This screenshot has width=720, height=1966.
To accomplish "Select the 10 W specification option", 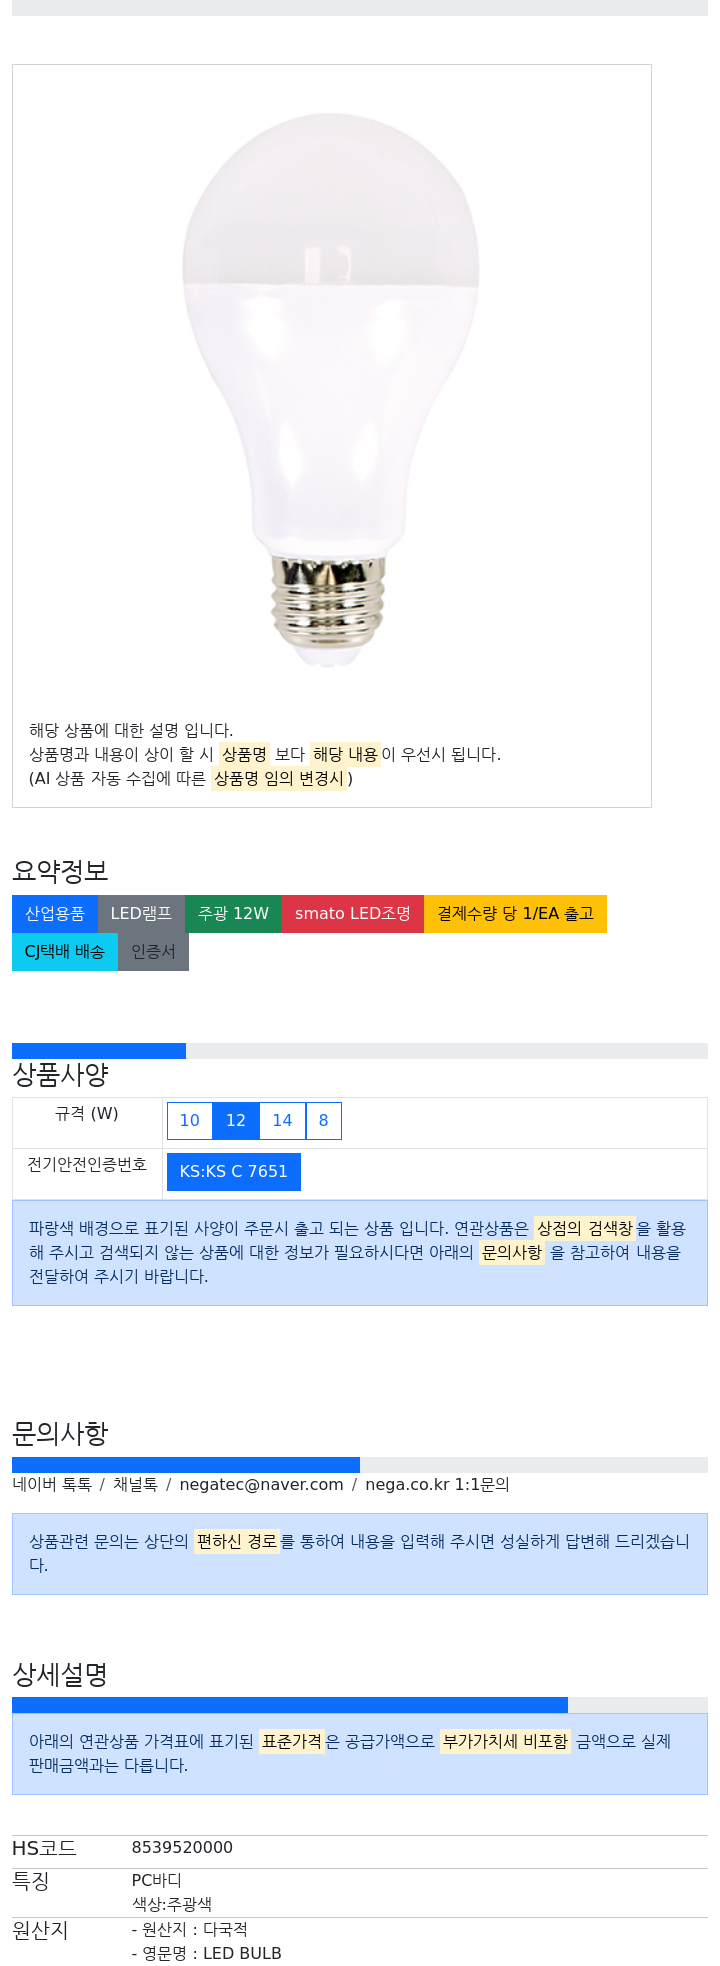I will (190, 1121).
